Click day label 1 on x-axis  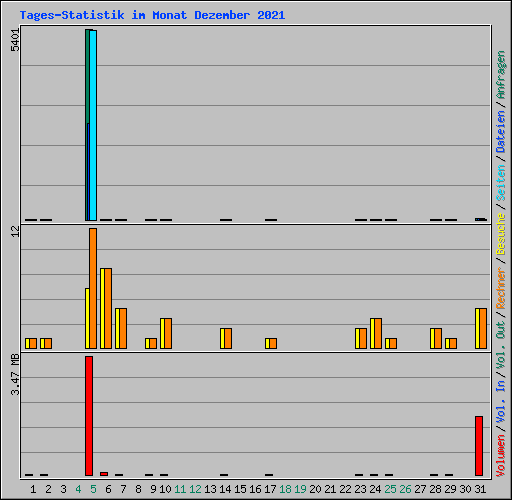pyautogui.click(x=33, y=489)
